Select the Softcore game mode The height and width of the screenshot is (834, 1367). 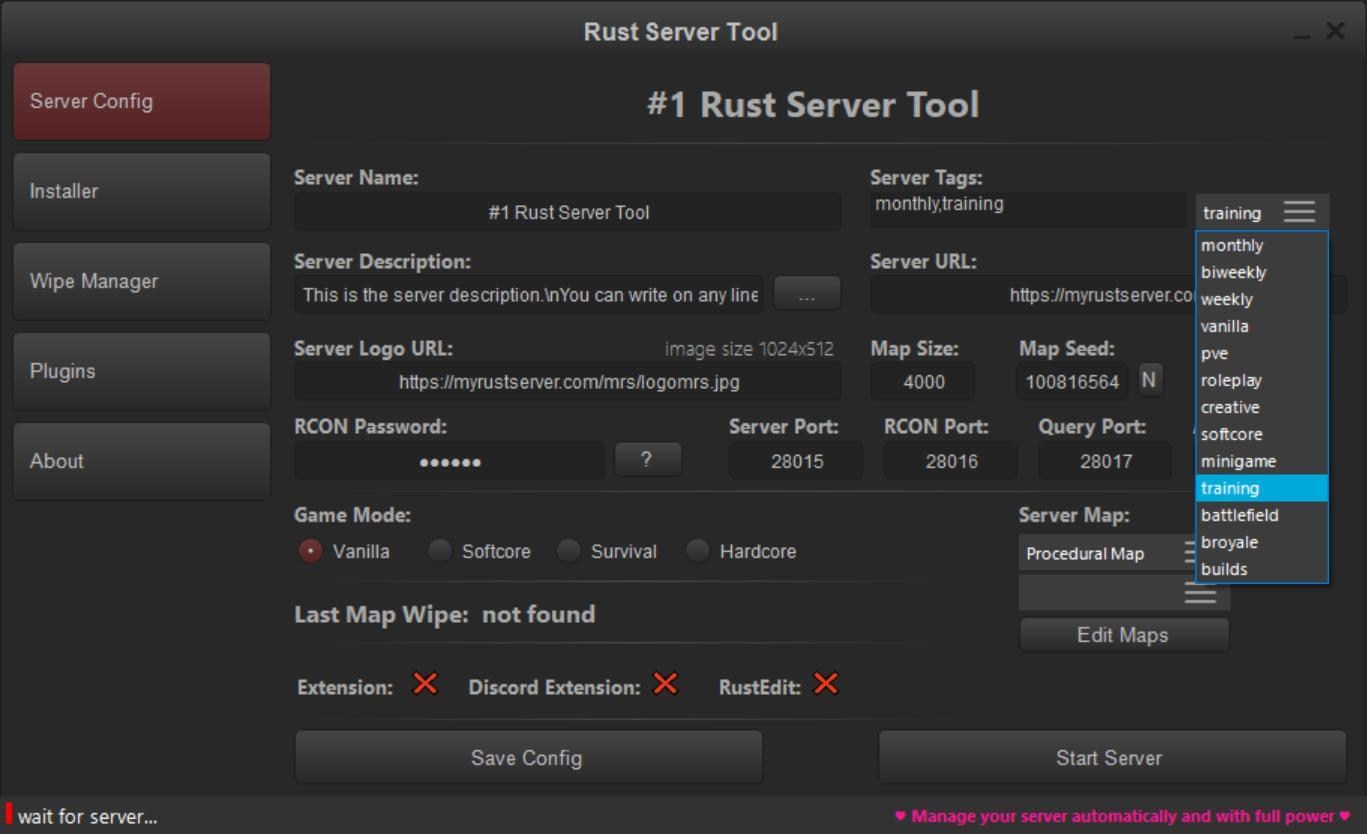click(x=438, y=550)
